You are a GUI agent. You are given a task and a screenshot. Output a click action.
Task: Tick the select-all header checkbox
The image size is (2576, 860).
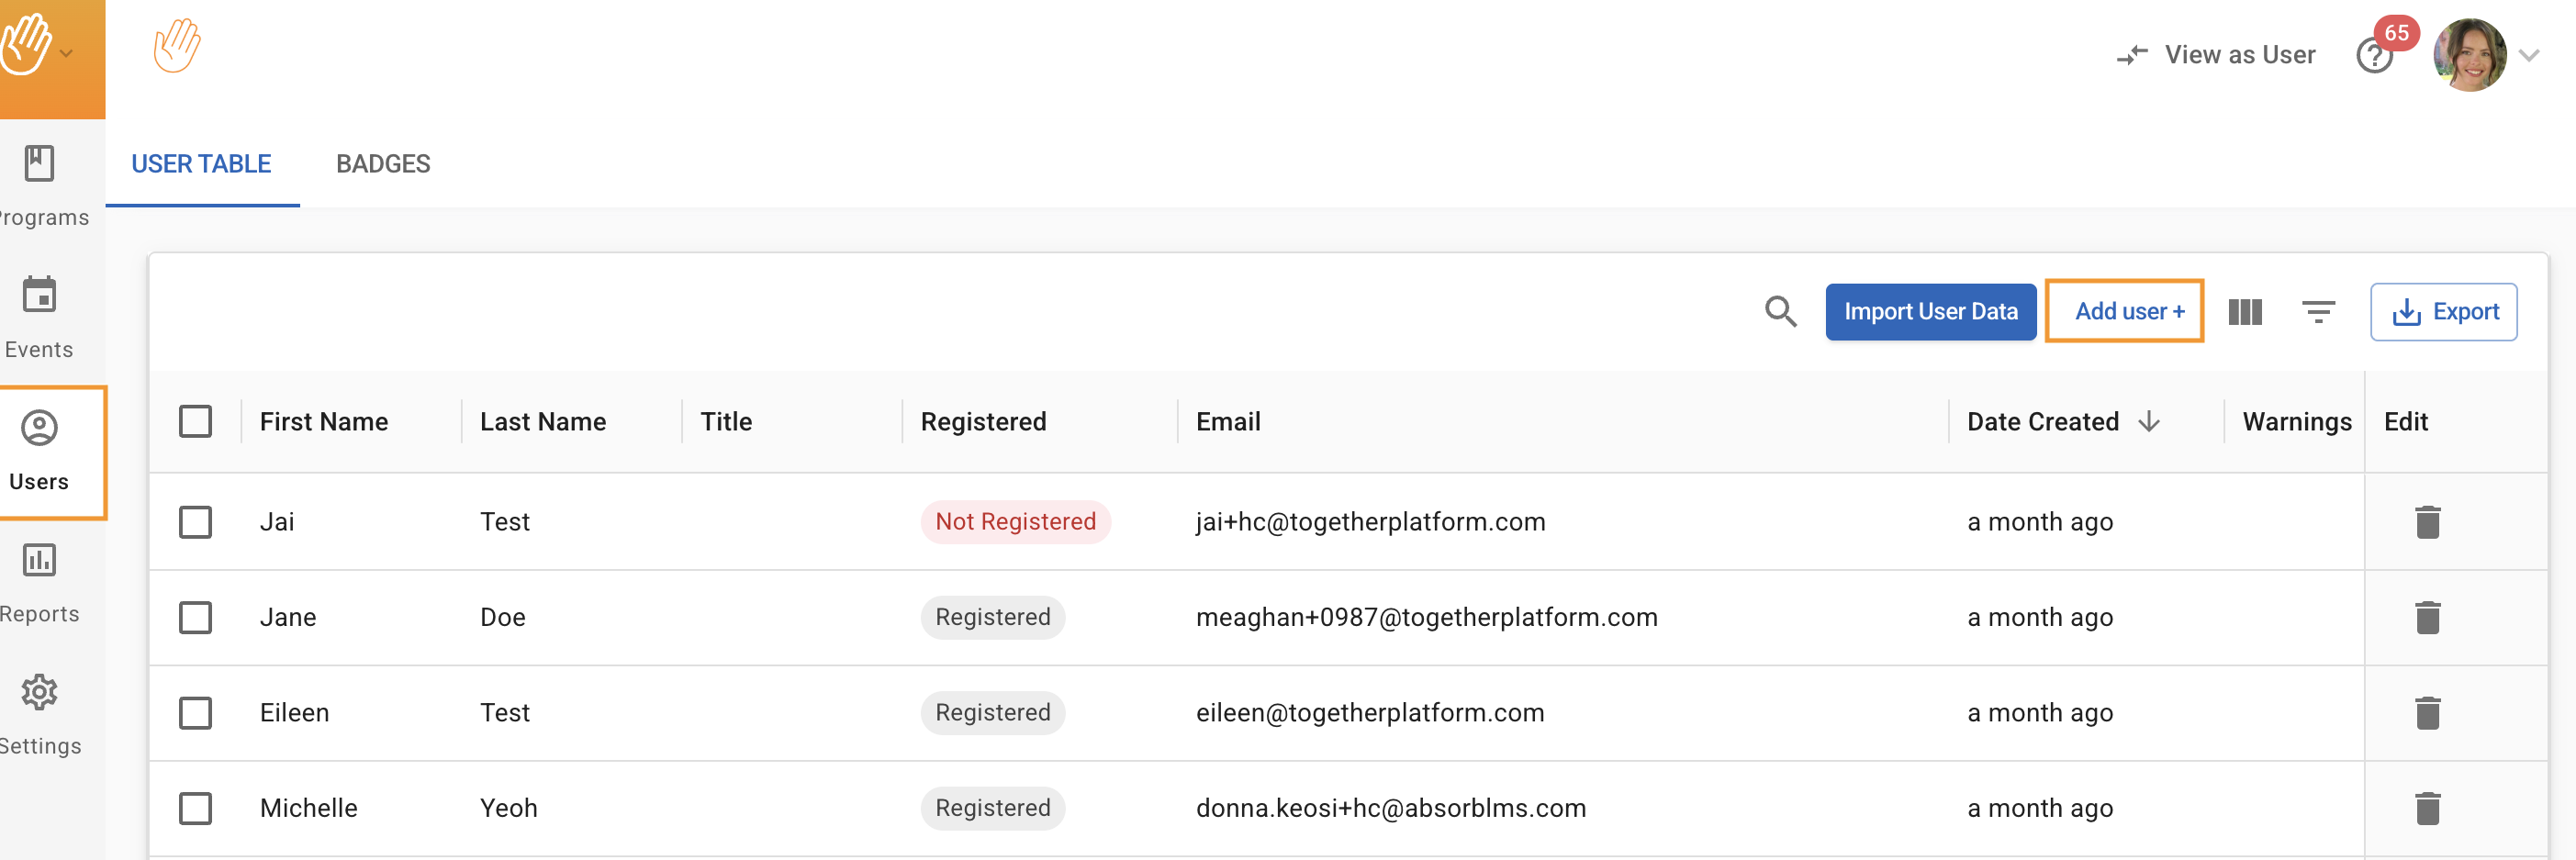[x=196, y=422]
